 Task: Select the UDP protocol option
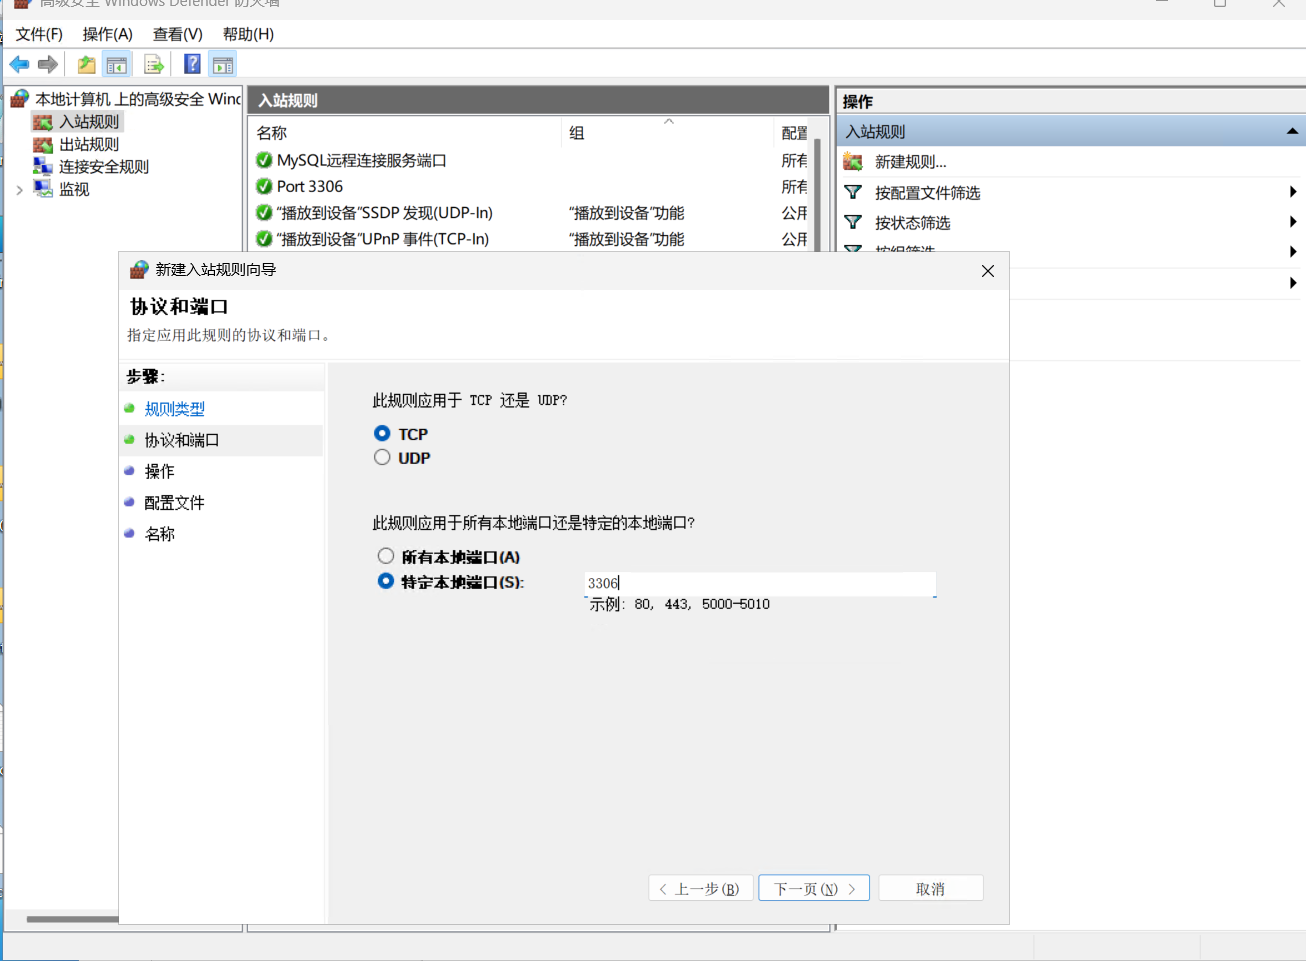click(x=382, y=458)
